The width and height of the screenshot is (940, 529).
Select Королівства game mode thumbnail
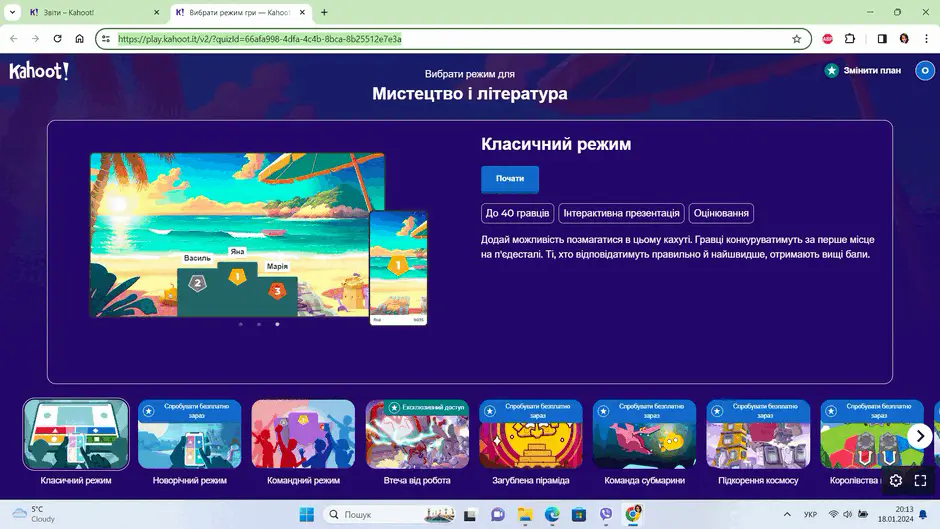(872, 434)
